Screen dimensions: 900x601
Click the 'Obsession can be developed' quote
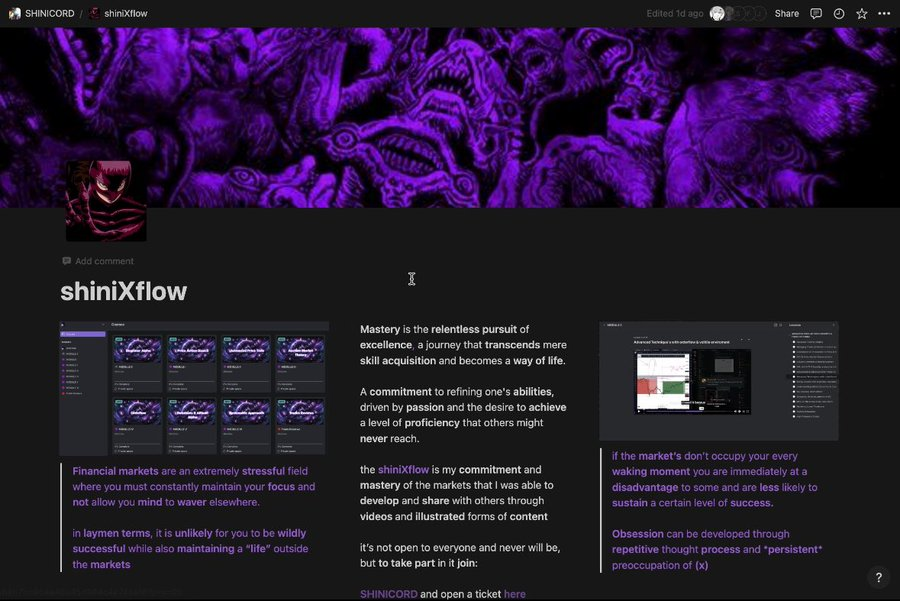coord(717,549)
